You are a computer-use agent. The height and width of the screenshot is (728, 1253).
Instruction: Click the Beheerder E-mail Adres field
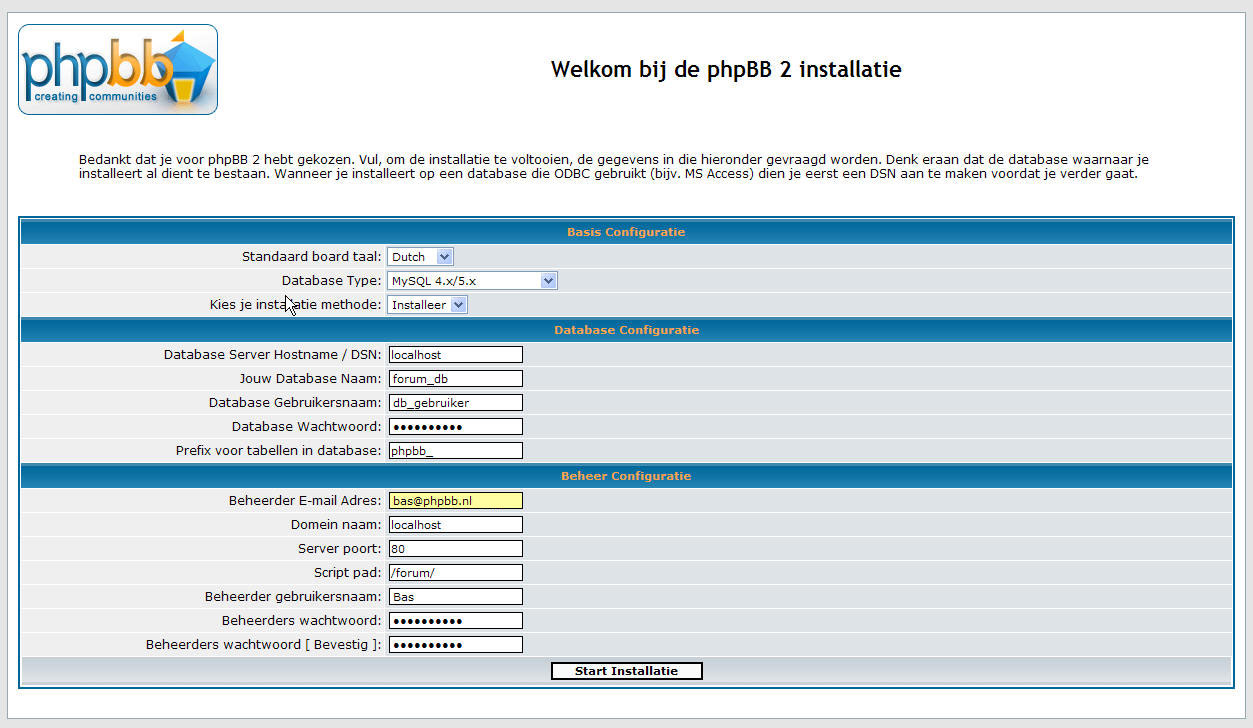[455, 501]
